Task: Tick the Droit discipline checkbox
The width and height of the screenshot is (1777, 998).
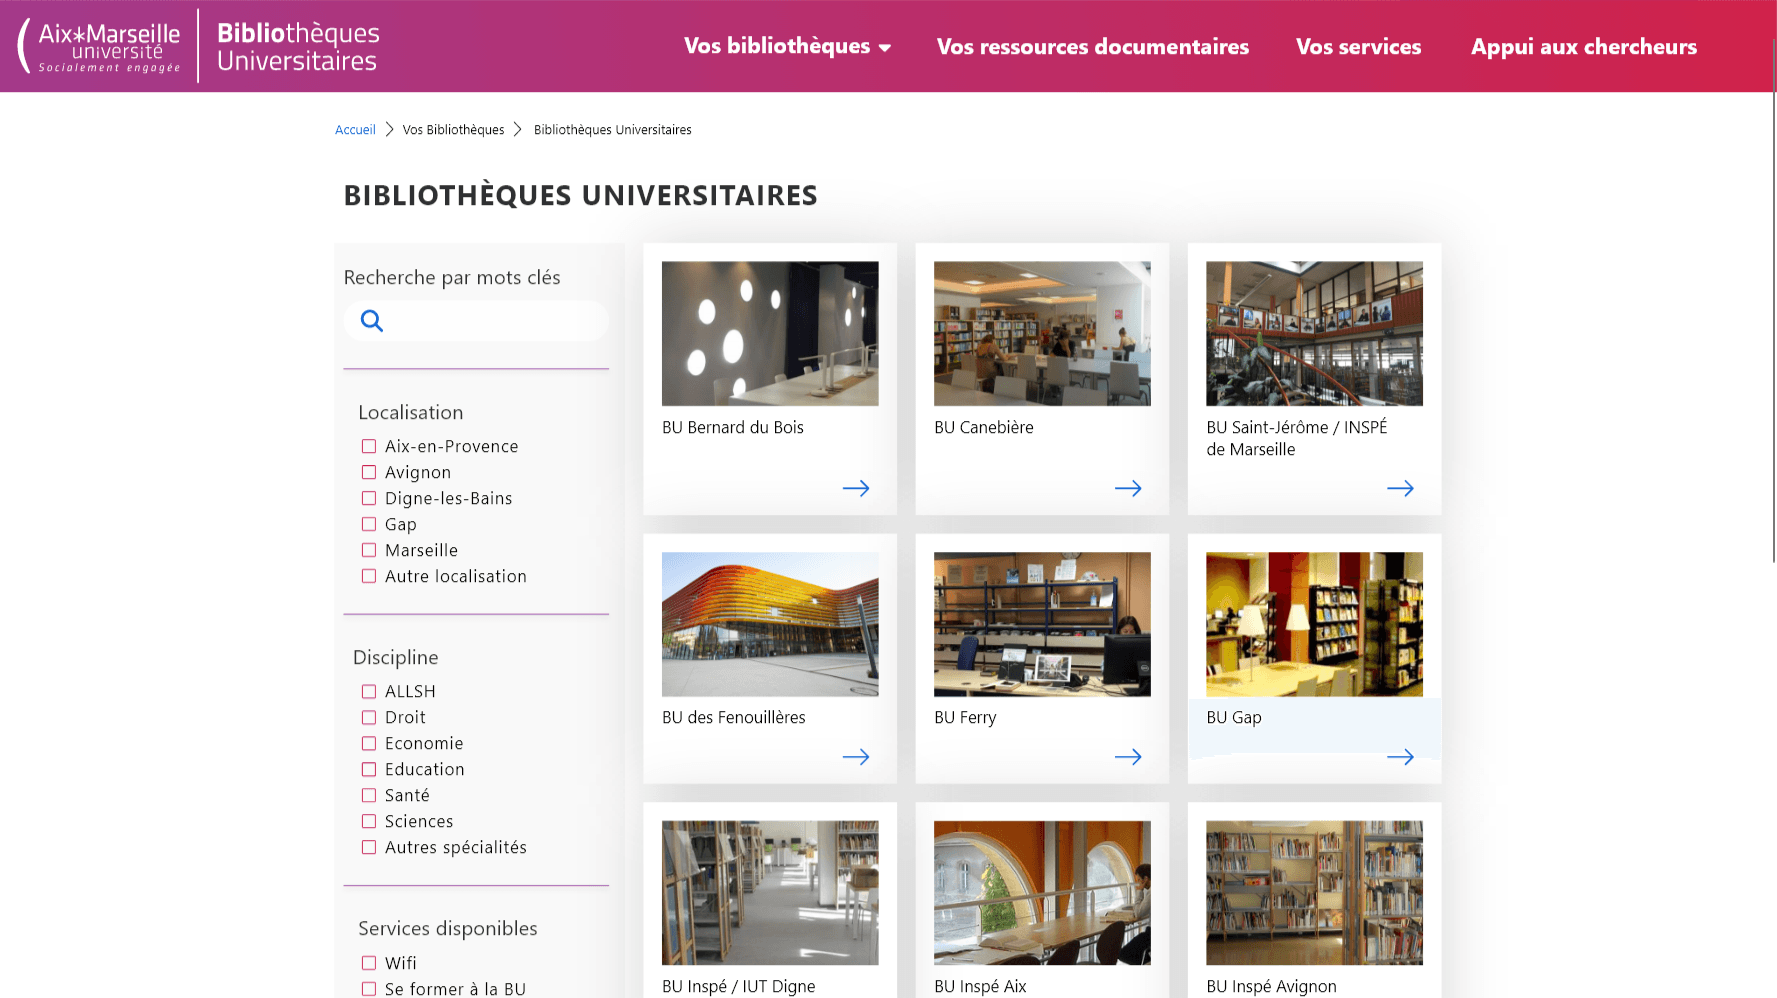Action: click(x=369, y=717)
